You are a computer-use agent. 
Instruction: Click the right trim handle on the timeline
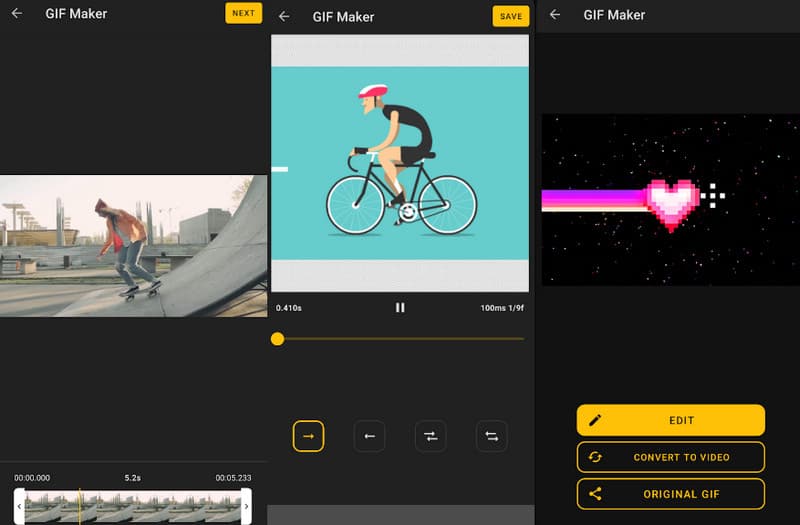click(x=246, y=506)
